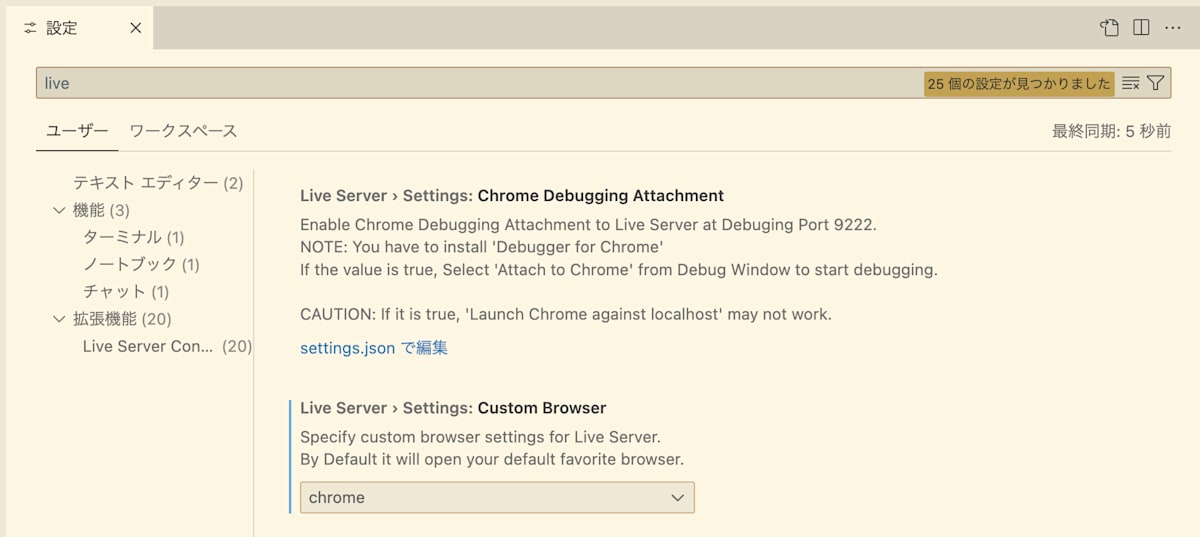This screenshot has width=1200, height=537.
Task: Collapse the 拡張機能 (20) tree section
Action: (x=58, y=319)
